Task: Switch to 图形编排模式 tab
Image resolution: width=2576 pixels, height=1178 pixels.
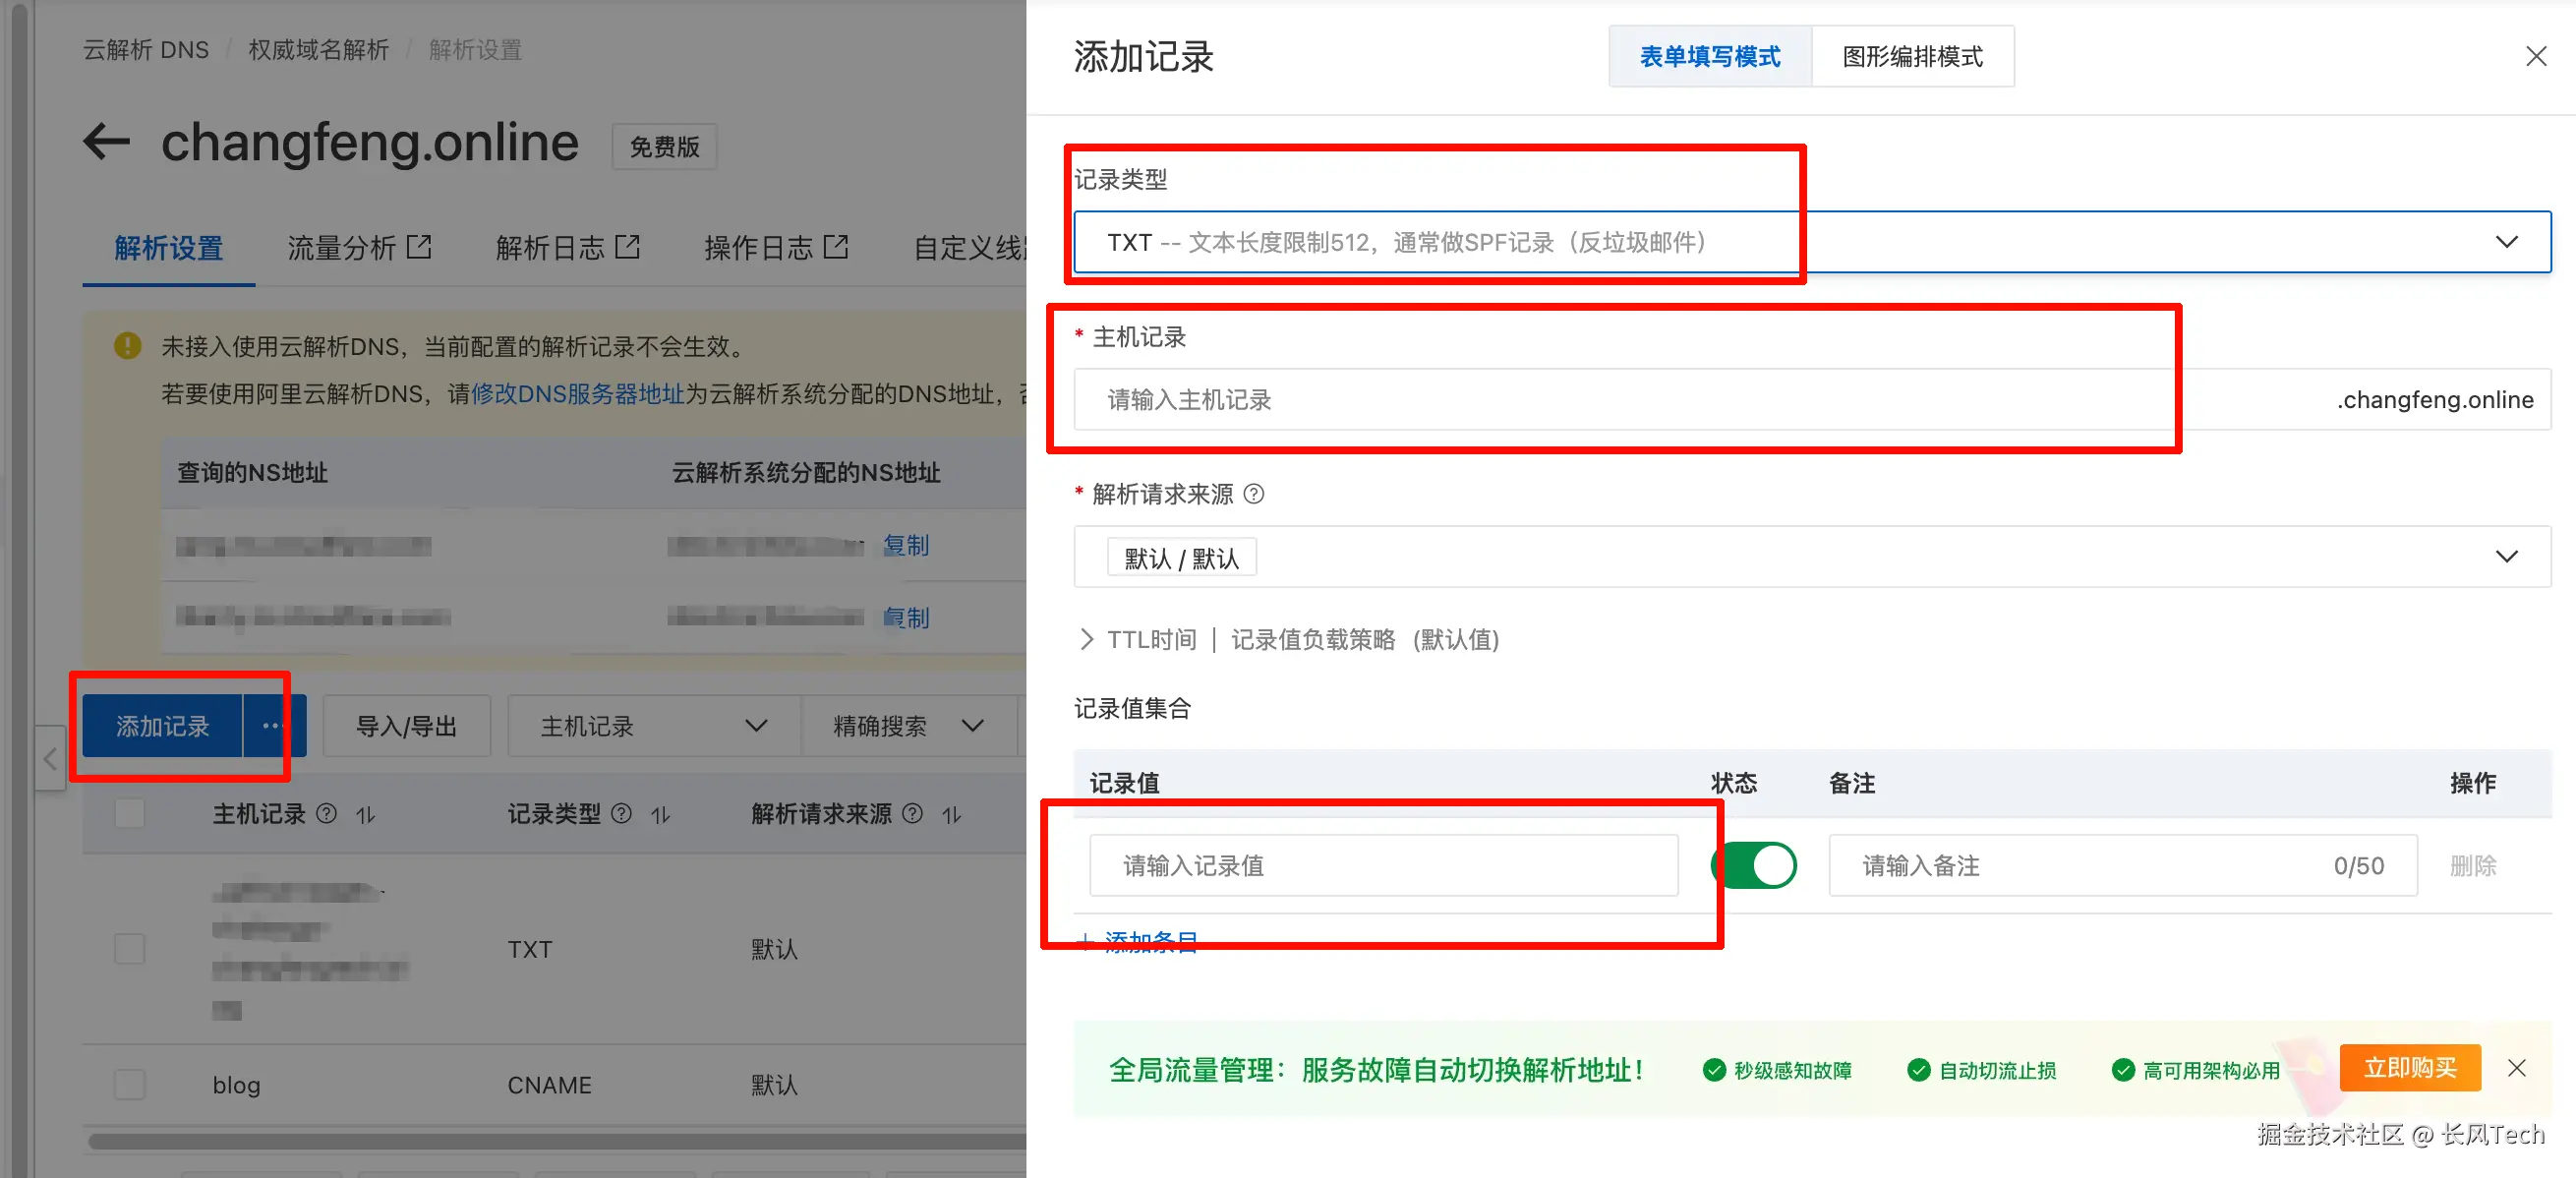Action: [1911, 57]
